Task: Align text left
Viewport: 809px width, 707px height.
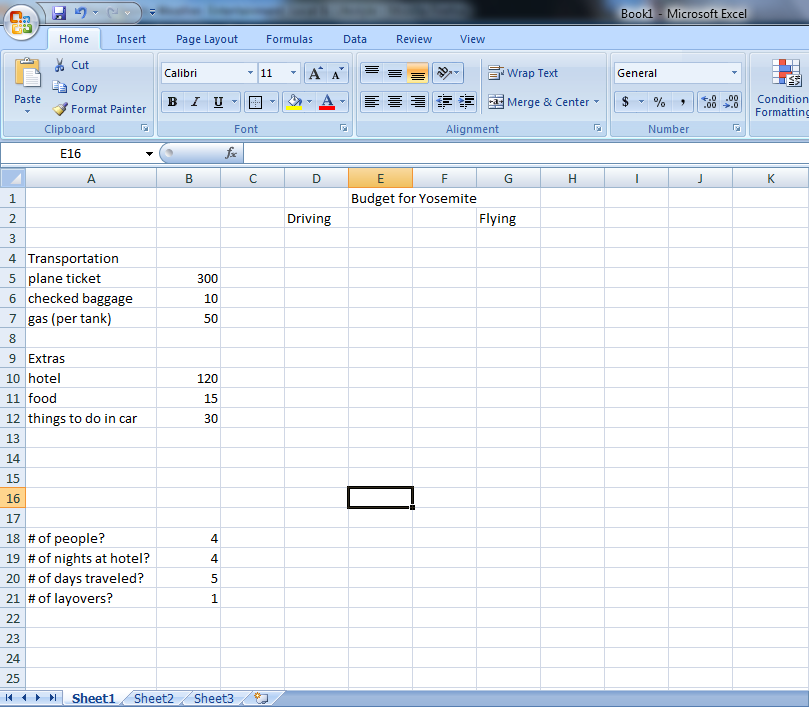Action: tap(372, 102)
